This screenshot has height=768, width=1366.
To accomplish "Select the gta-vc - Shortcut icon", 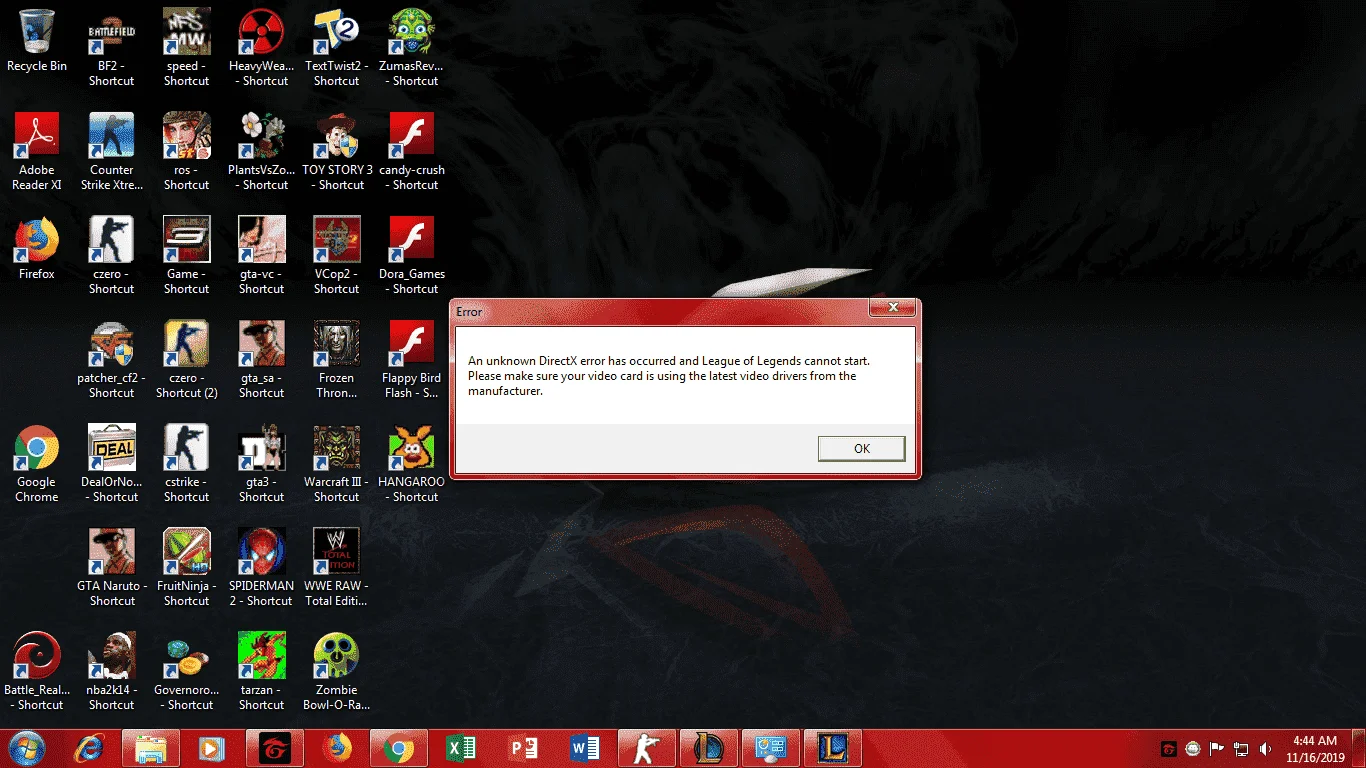I will coord(261,256).
